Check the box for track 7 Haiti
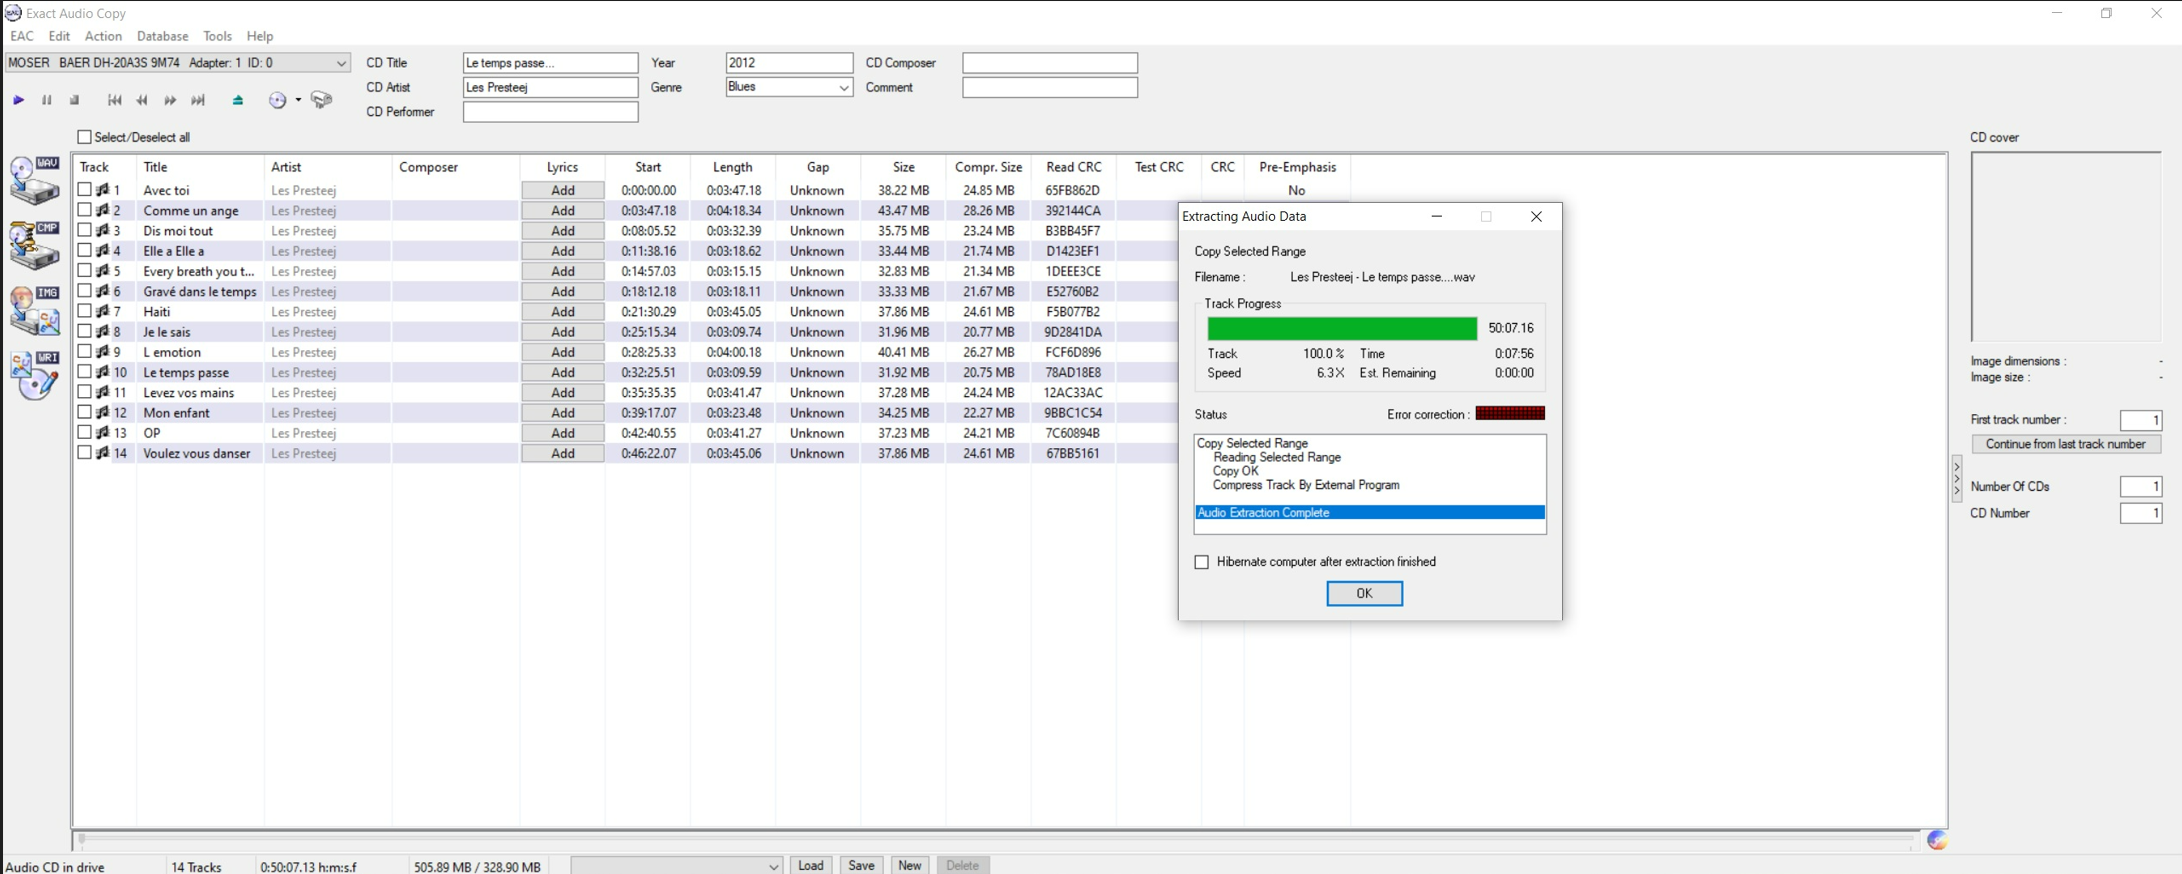This screenshot has height=874, width=2182. [84, 311]
